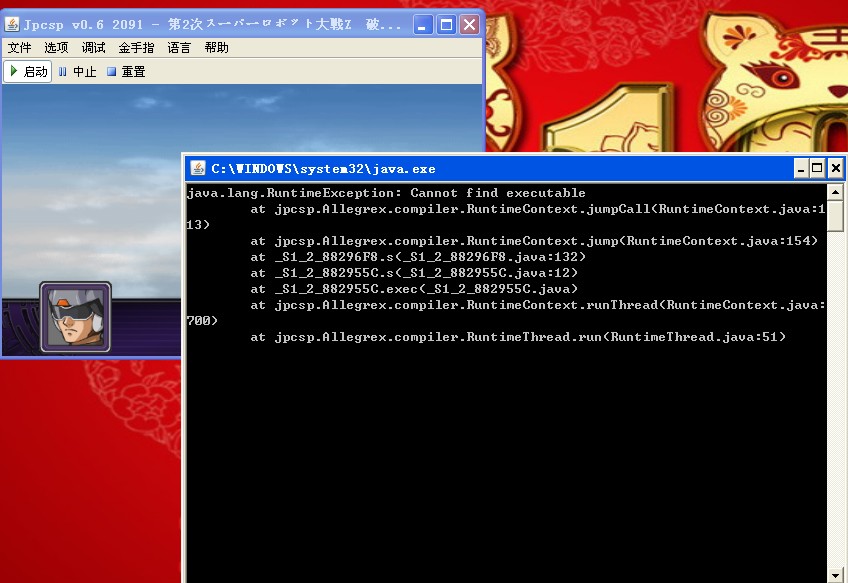Reset the emulator with 重置 button
This screenshot has height=583, width=848.
point(126,71)
